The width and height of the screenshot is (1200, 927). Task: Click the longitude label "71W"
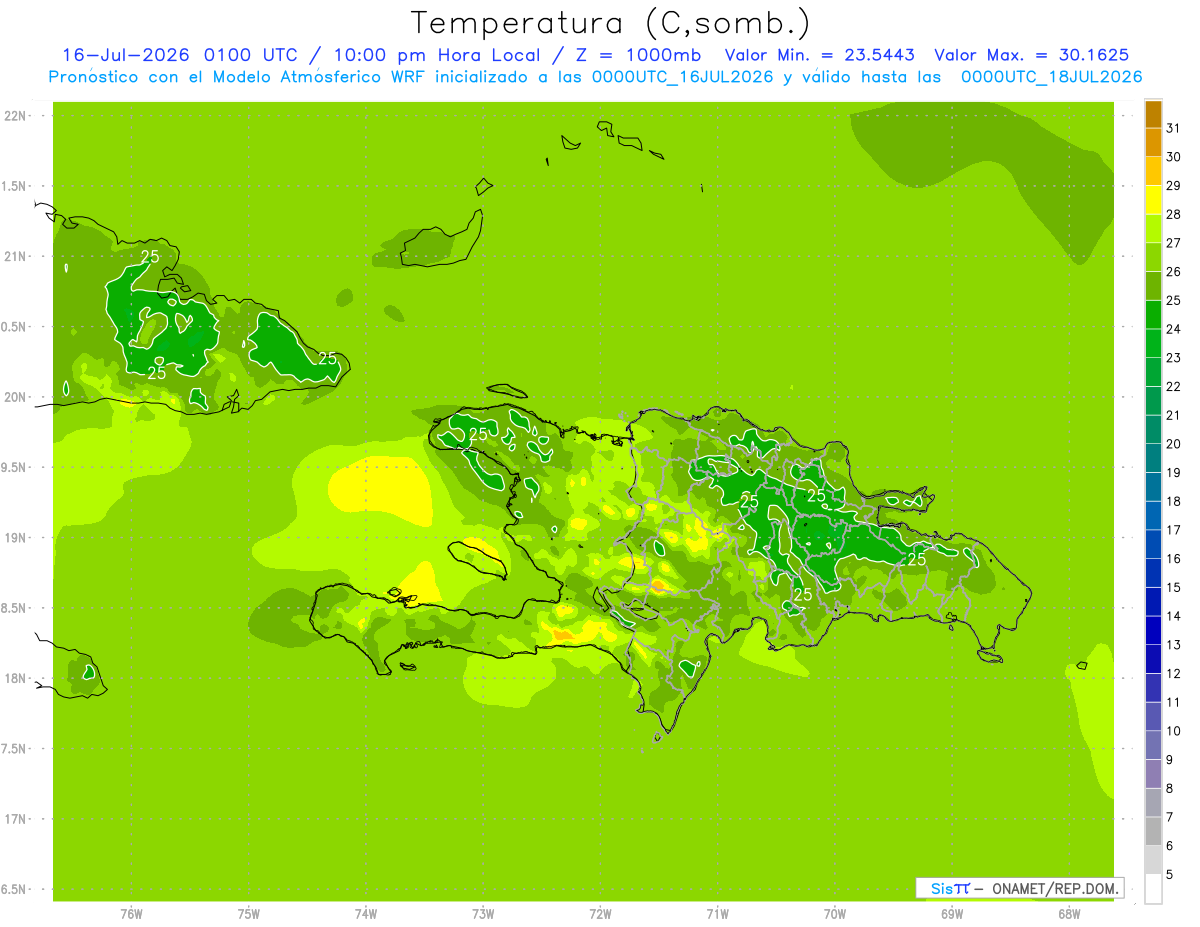(x=717, y=913)
